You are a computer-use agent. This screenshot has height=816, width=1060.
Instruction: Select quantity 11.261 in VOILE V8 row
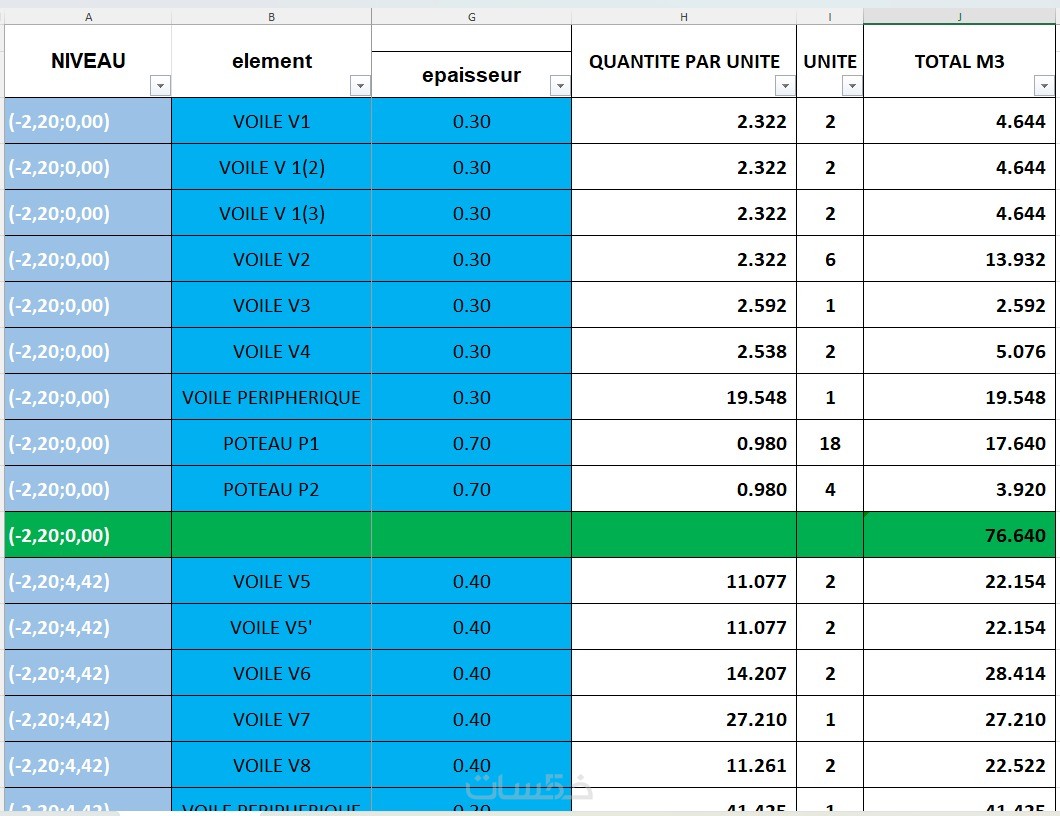click(x=683, y=765)
